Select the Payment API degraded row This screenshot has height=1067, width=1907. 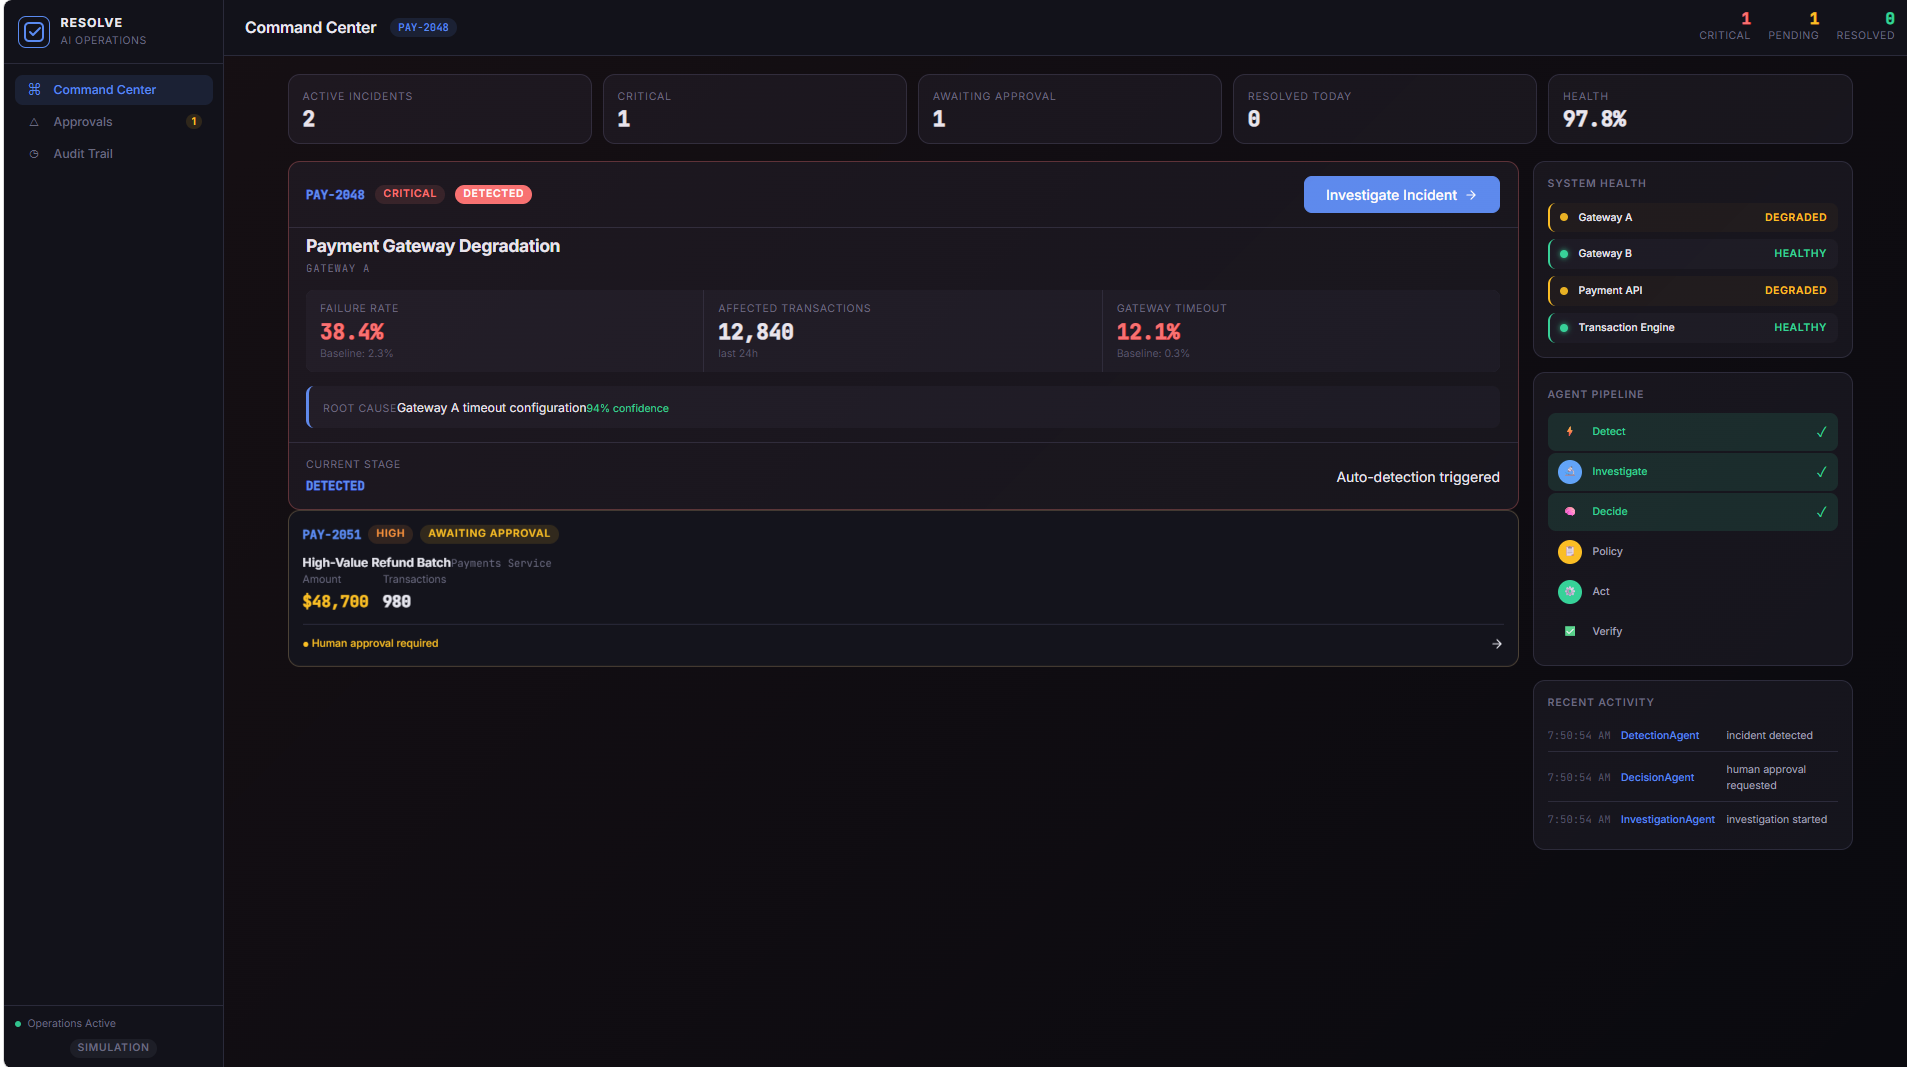pyautogui.click(x=1692, y=291)
